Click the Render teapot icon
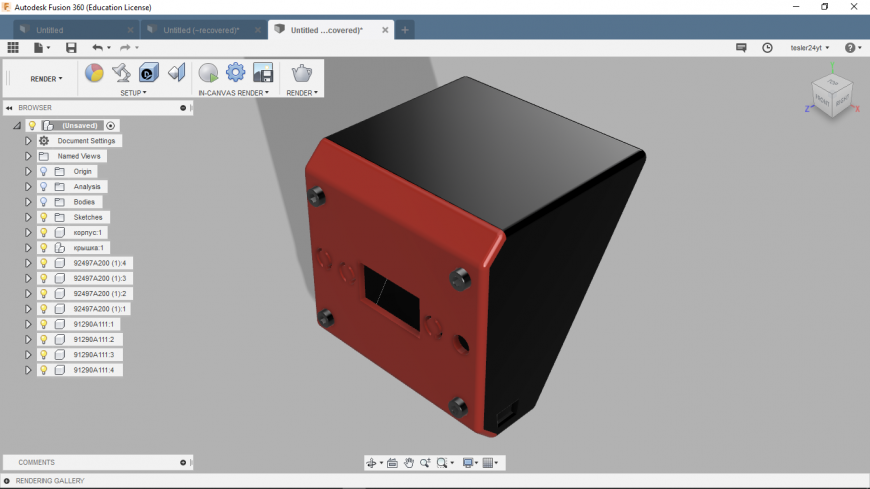This screenshot has height=489, width=870. (x=301, y=72)
